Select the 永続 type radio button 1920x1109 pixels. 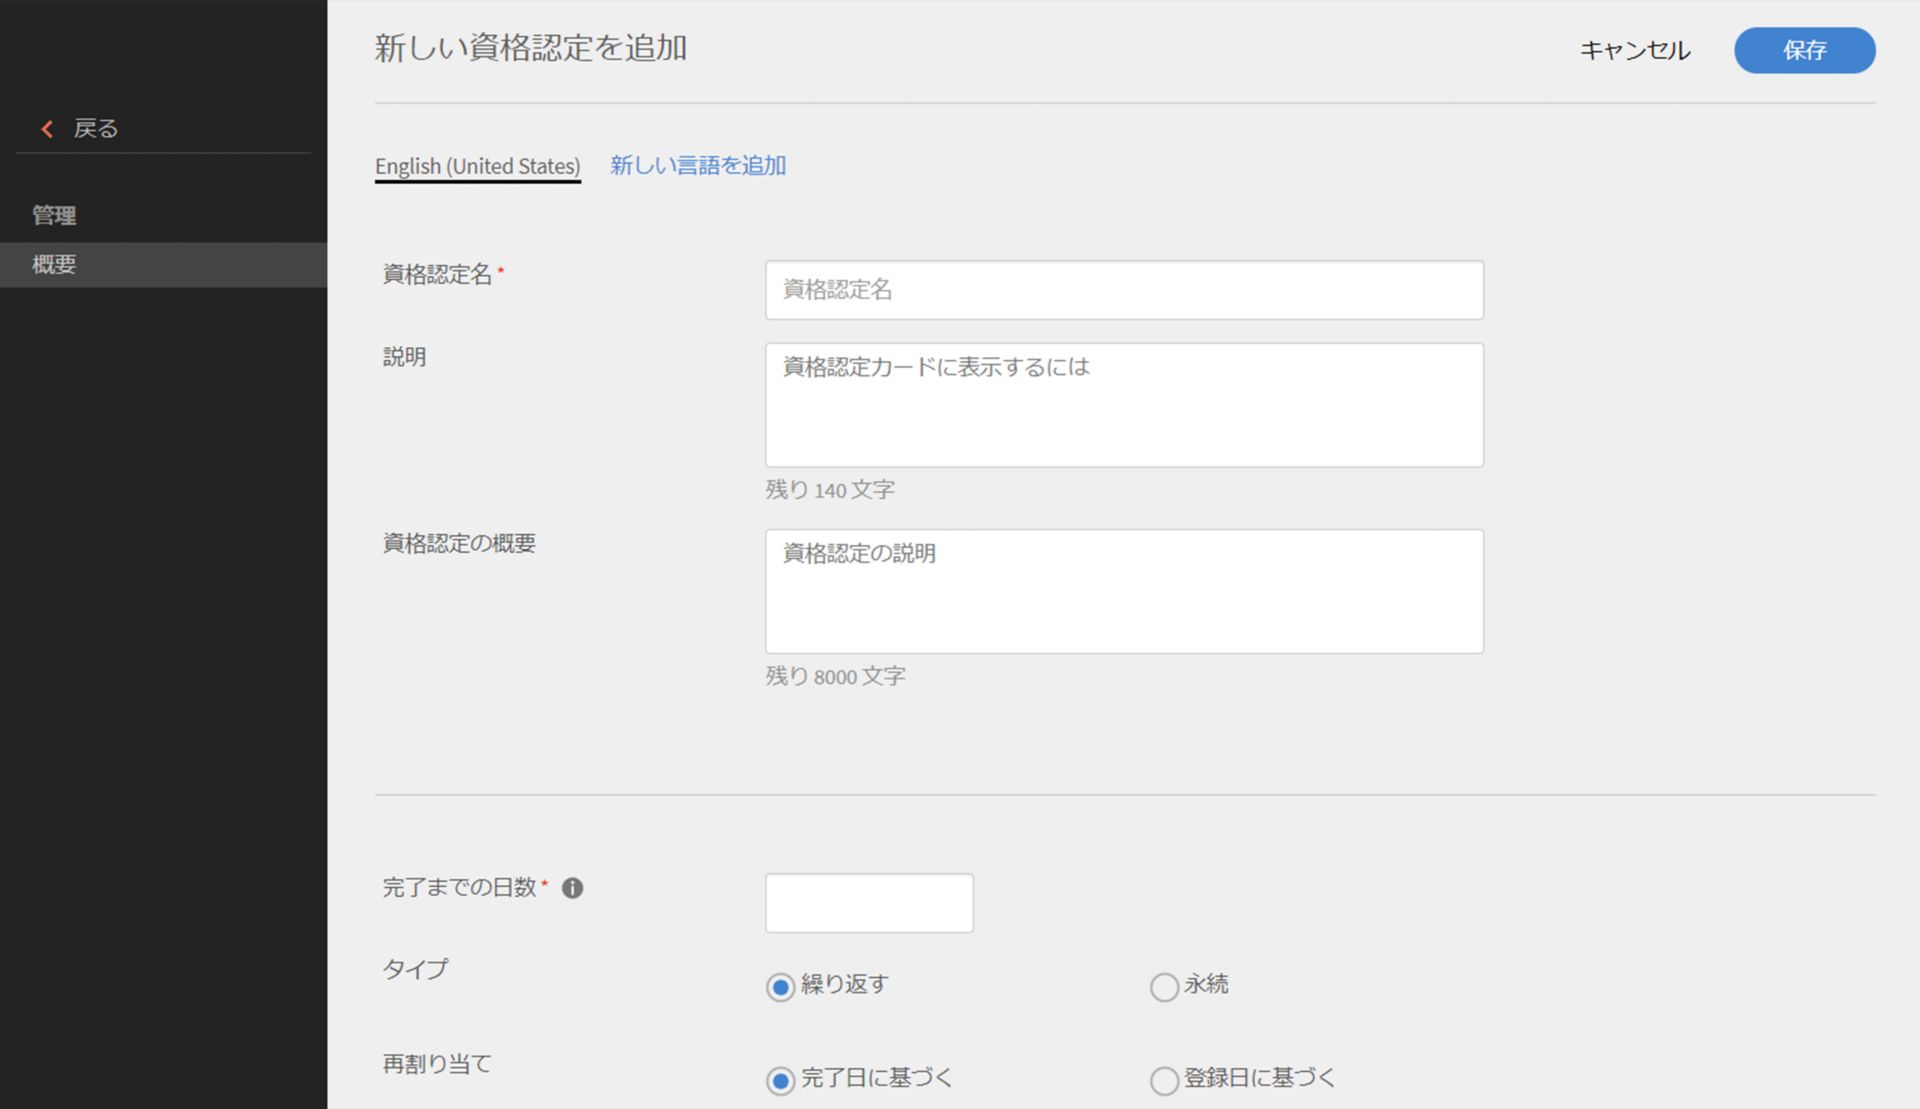click(x=1164, y=987)
